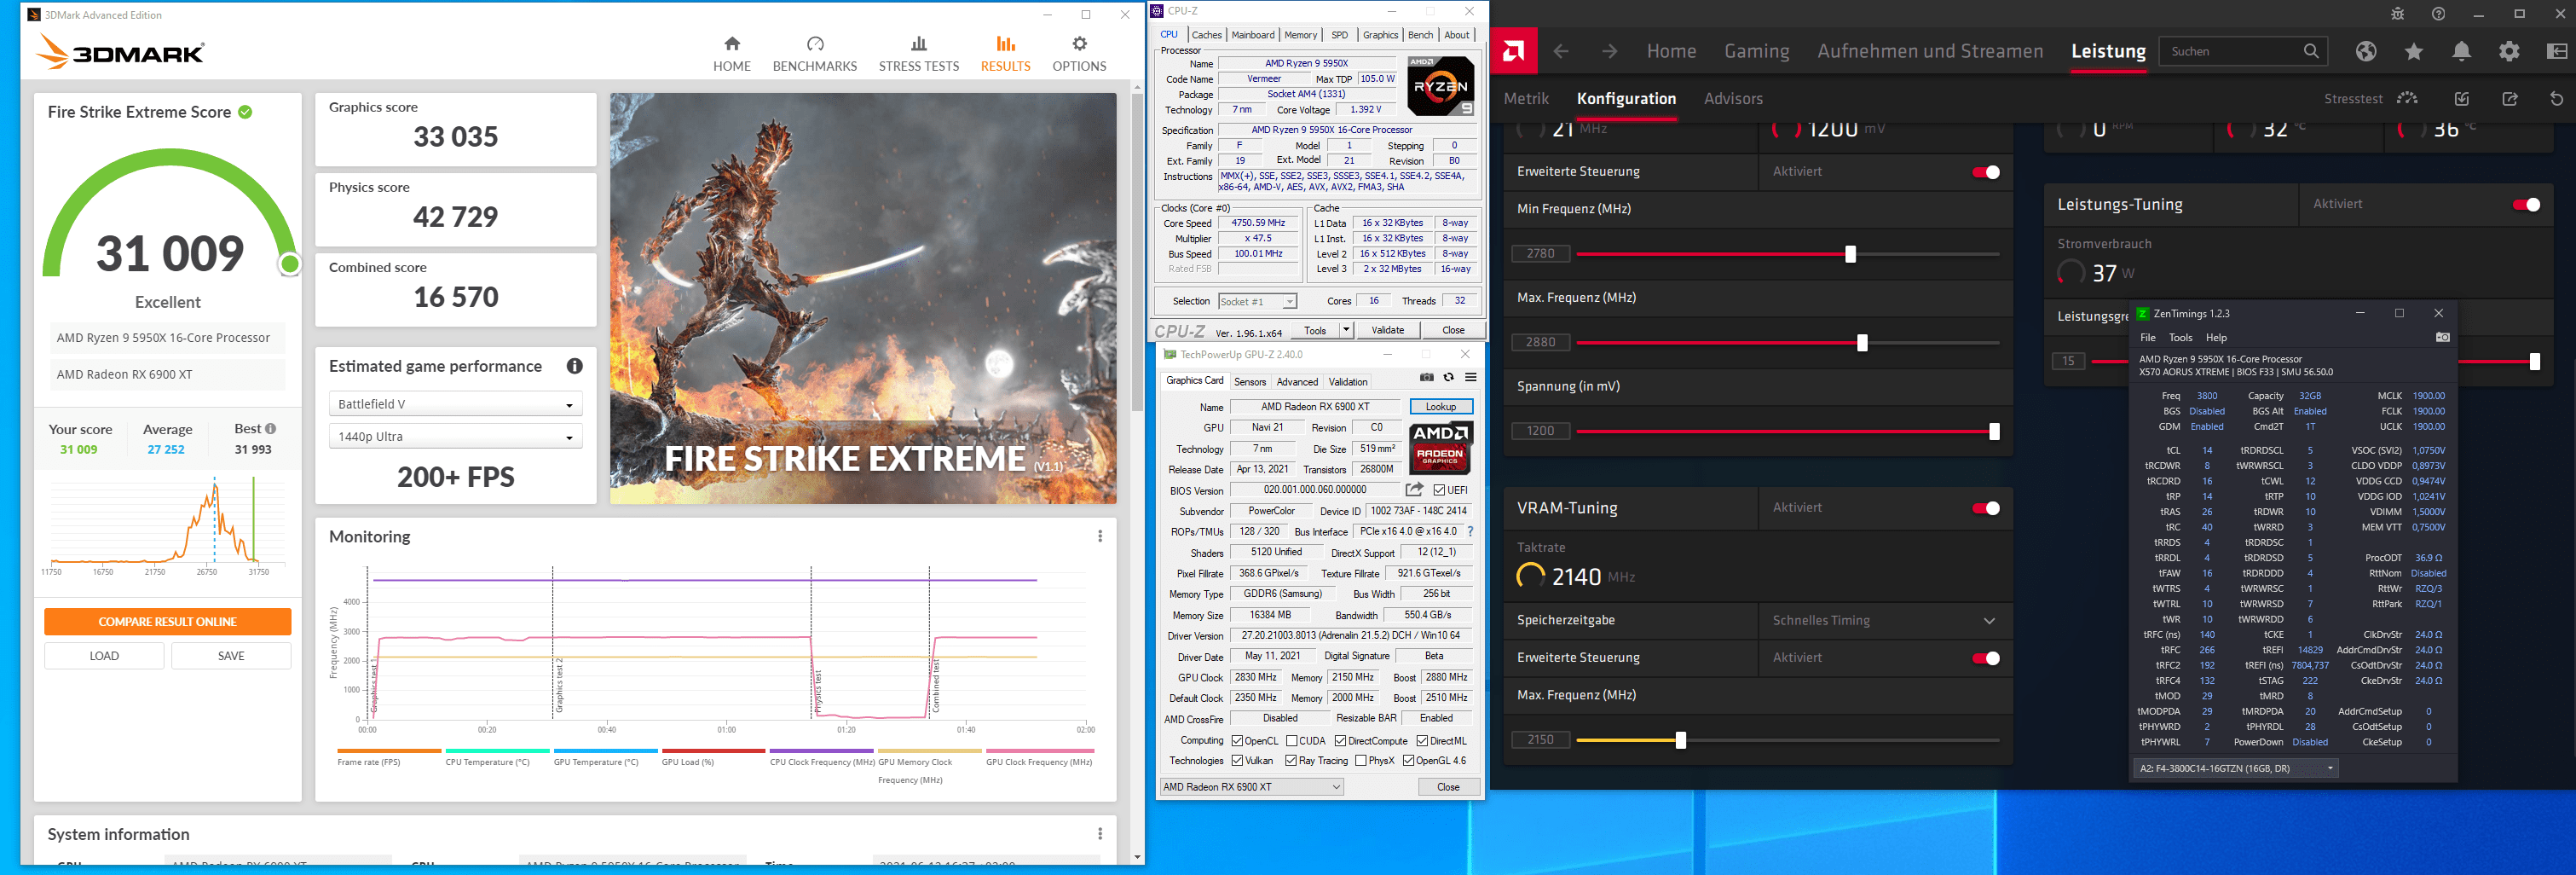
Task: Switch to the SPD tab in CPU-Z
Action: coord(1339,35)
